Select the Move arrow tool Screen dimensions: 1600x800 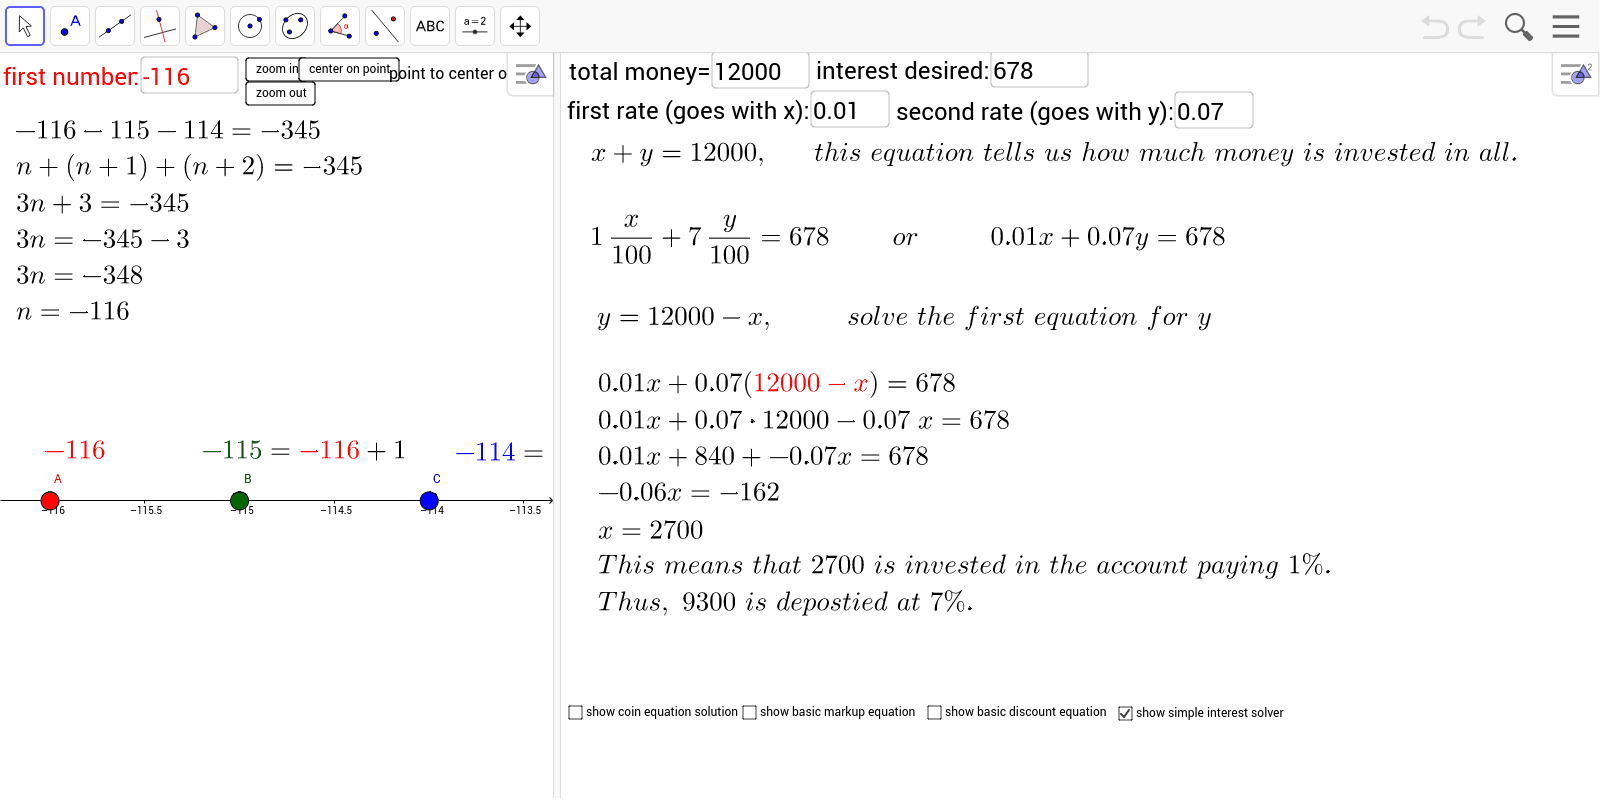click(25, 26)
